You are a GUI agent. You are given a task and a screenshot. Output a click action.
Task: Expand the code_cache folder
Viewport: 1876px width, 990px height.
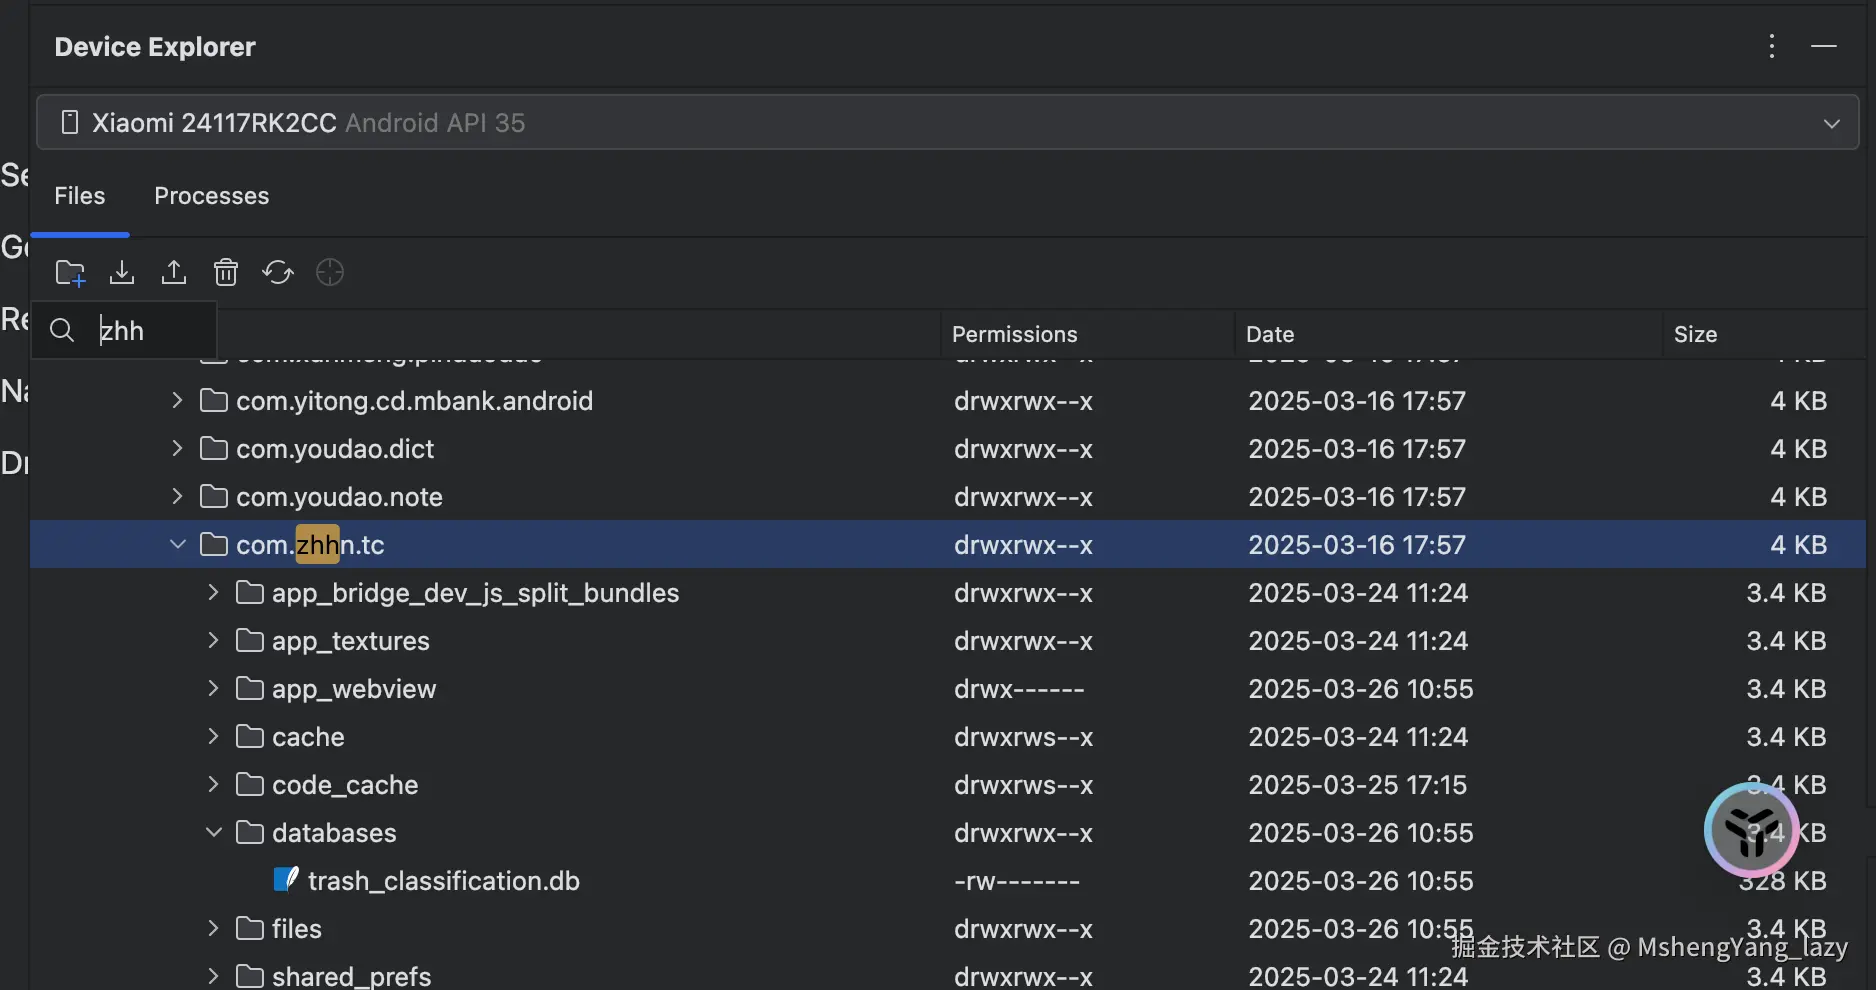(213, 784)
